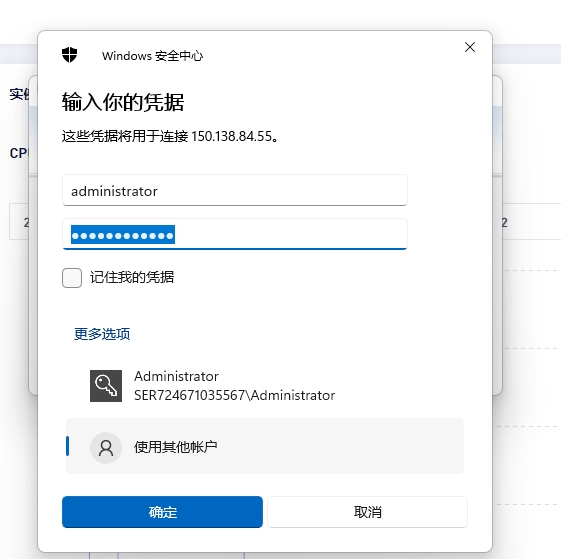Click the blue selection bar beside 使用其他帐户
This screenshot has height=559, width=561.
68,446
